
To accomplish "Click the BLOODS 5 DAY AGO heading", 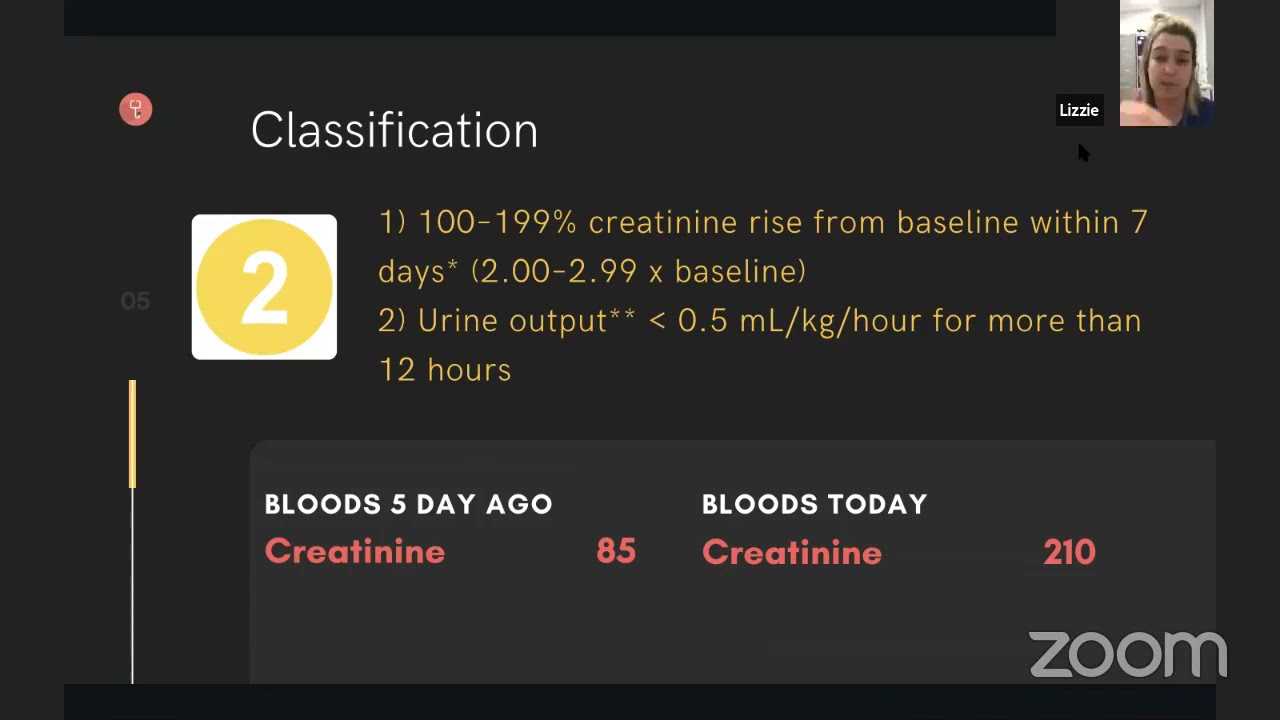I will (x=408, y=504).
